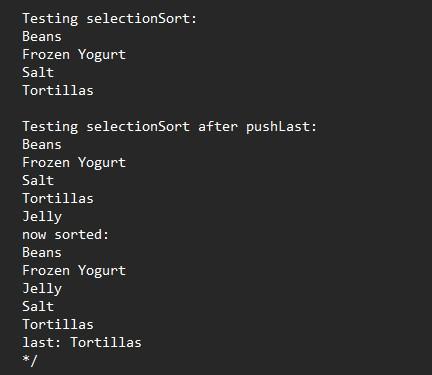Click the 'Testing selectionSort:' heading line
The height and width of the screenshot is (375, 432).
[110, 19]
